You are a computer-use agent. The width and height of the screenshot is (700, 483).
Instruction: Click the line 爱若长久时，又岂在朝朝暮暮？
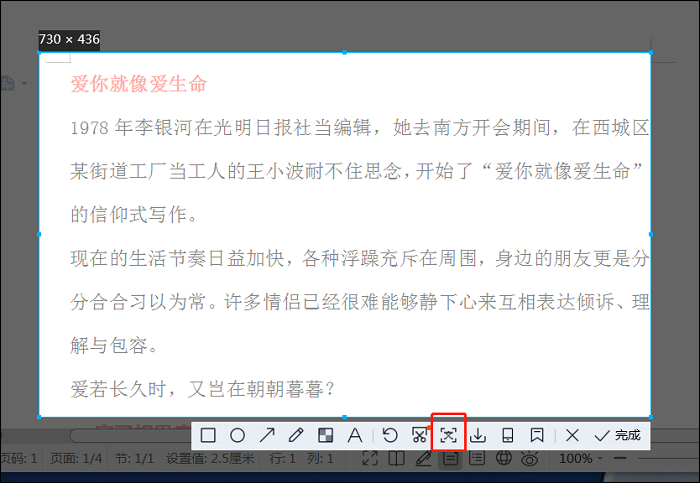(203, 389)
